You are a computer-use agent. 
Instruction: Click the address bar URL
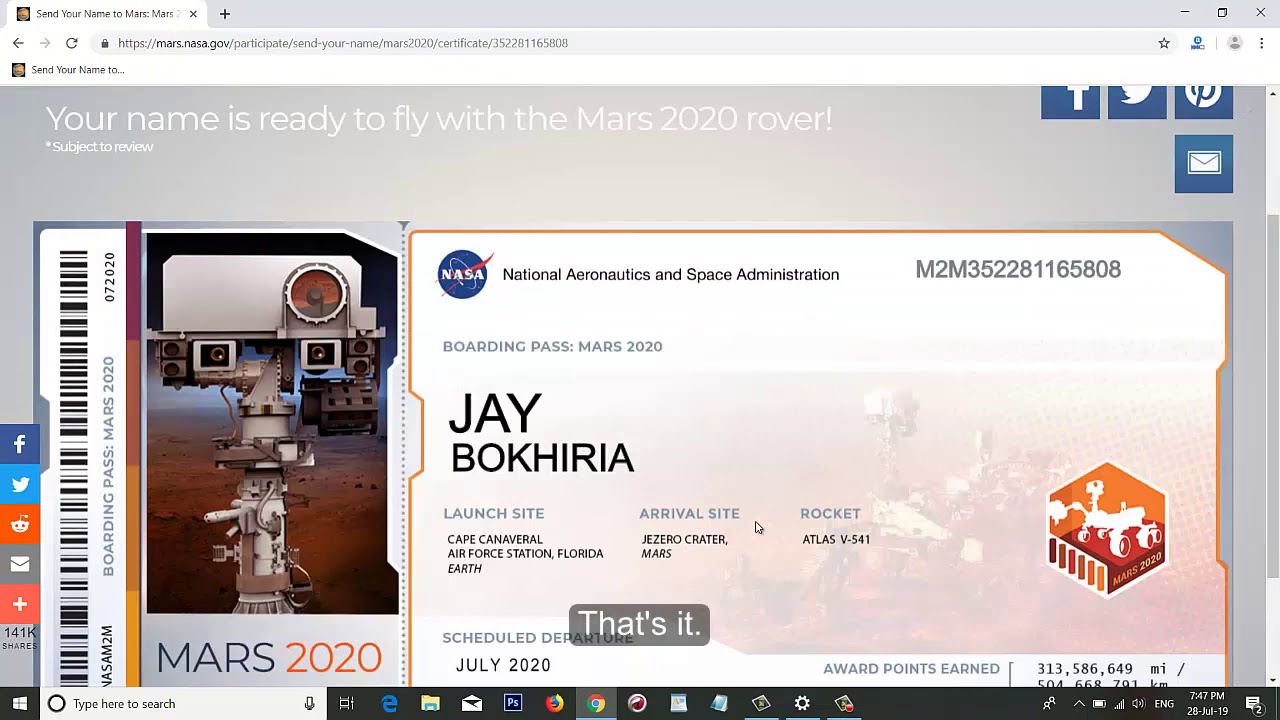click(x=343, y=43)
